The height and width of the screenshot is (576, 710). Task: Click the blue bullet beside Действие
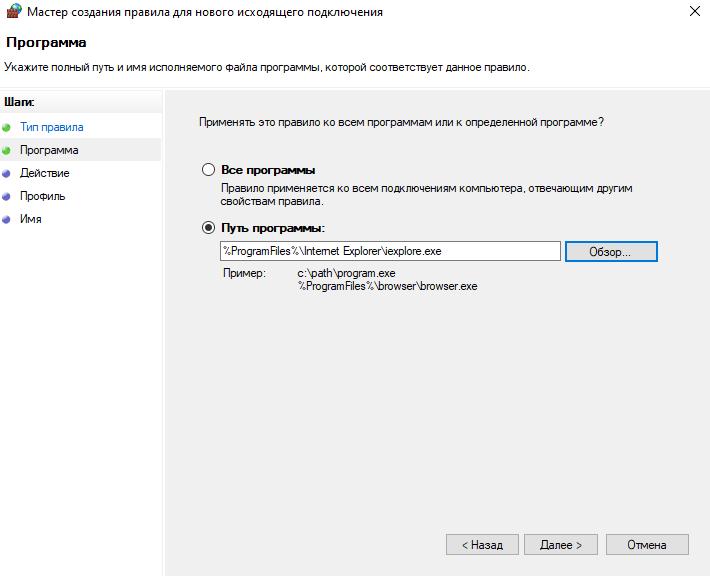(x=7, y=173)
